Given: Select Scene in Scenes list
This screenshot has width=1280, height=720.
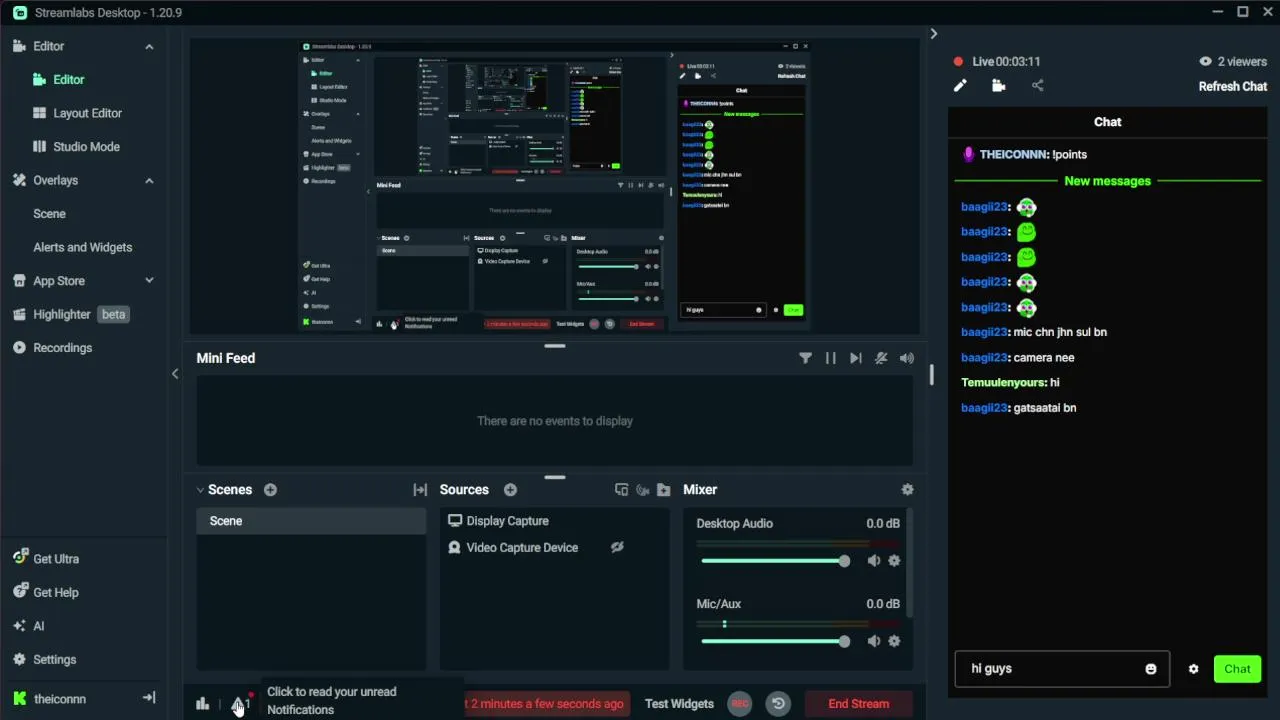Looking at the screenshot, I should (x=311, y=521).
